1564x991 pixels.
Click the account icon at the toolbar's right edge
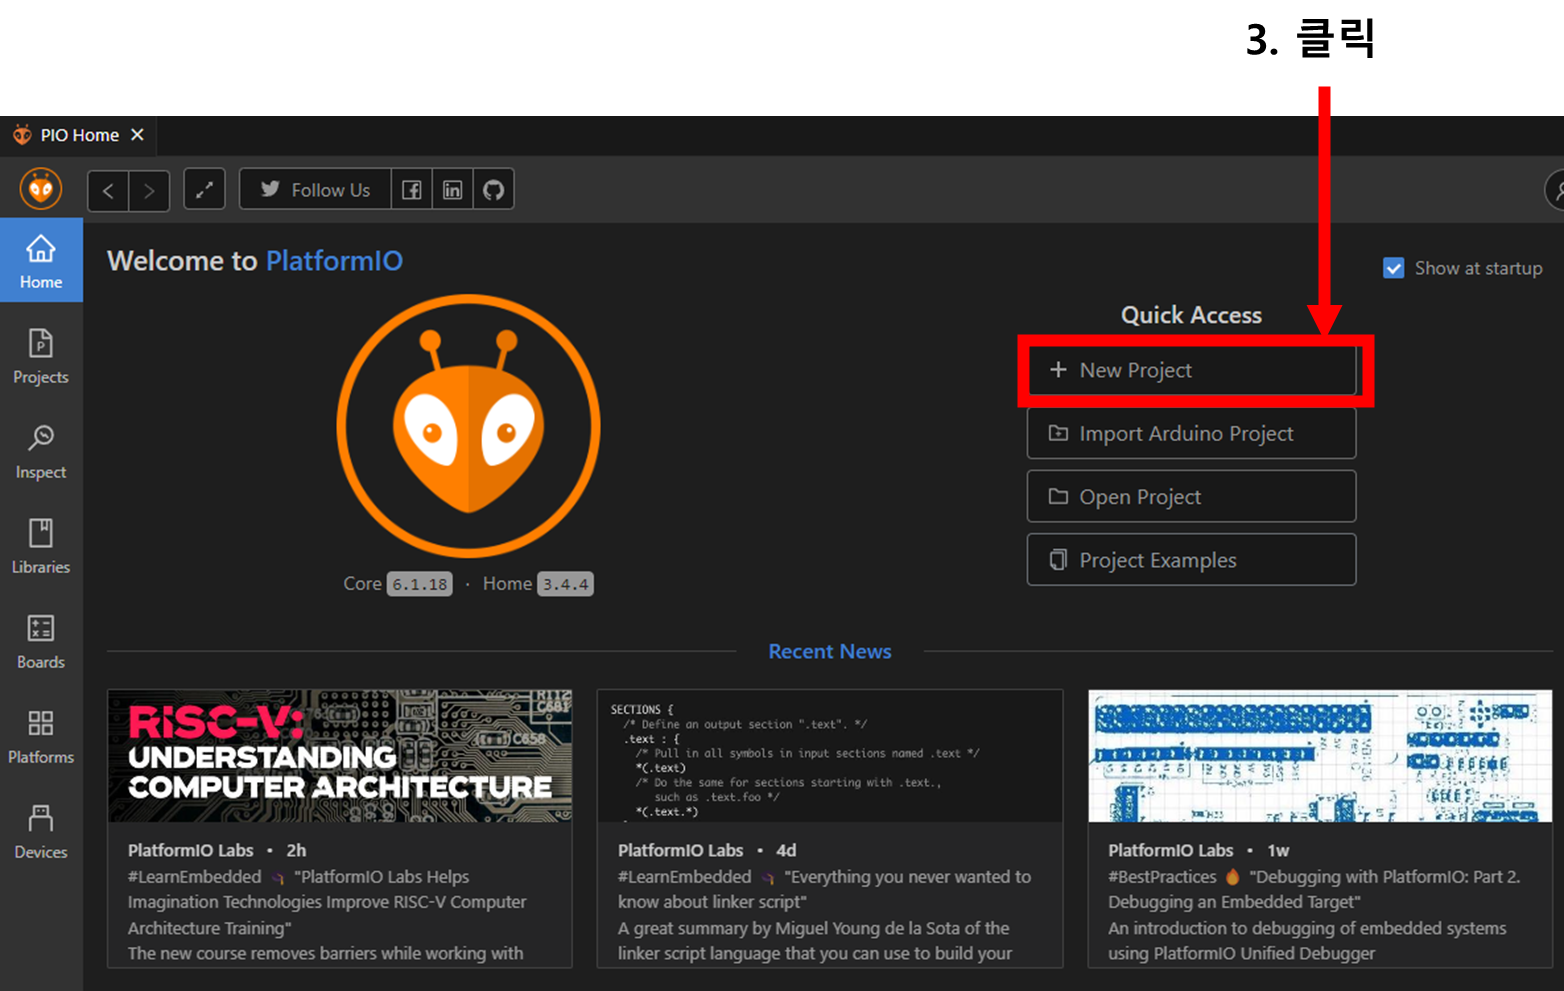tap(1555, 190)
